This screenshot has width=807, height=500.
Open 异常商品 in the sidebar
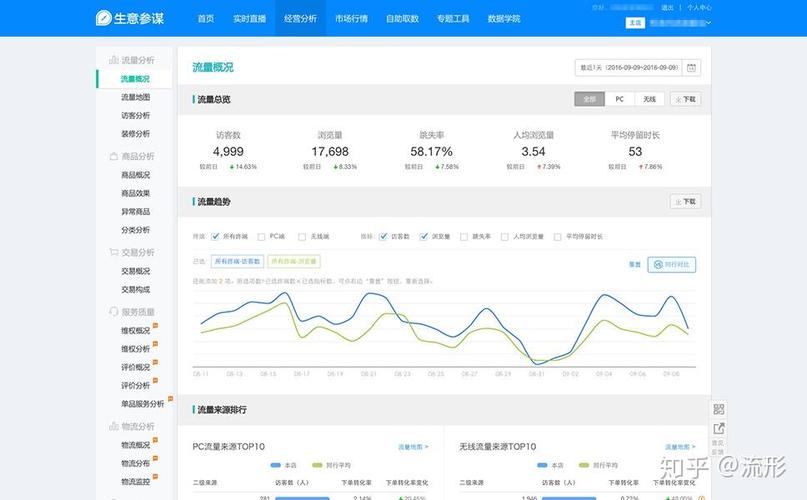[135, 211]
